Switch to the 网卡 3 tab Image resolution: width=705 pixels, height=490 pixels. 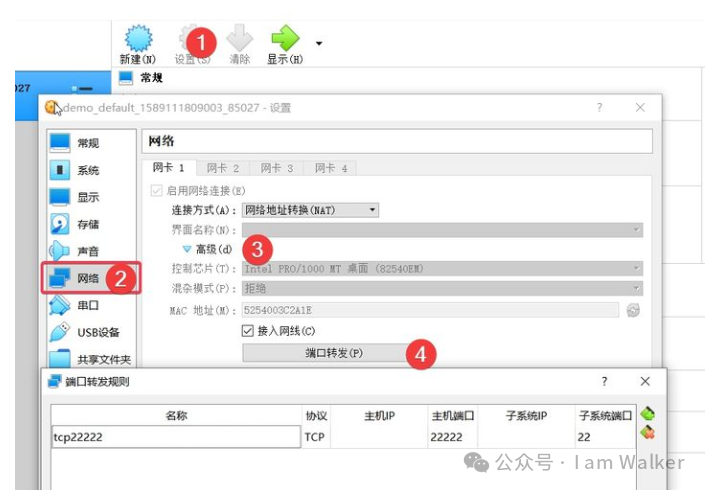tap(277, 168)
